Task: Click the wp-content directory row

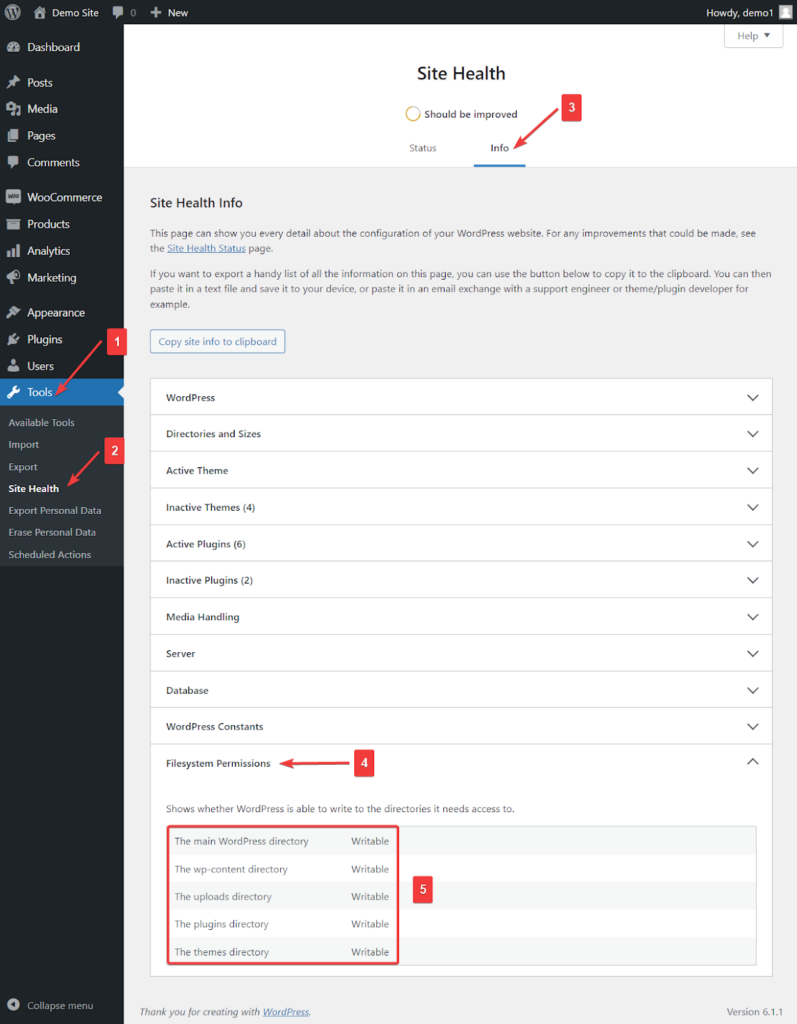Action: pos(461,869)
